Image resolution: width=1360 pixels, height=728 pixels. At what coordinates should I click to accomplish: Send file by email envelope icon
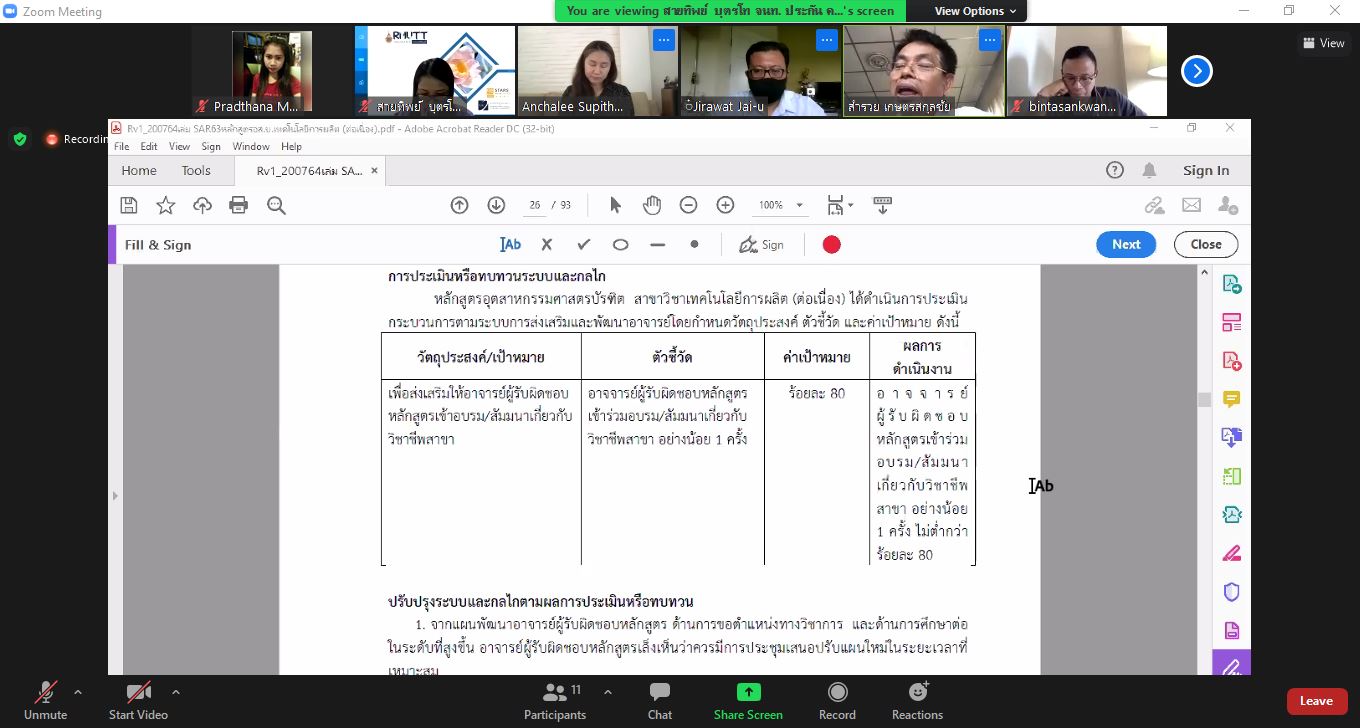point(1191,205)
